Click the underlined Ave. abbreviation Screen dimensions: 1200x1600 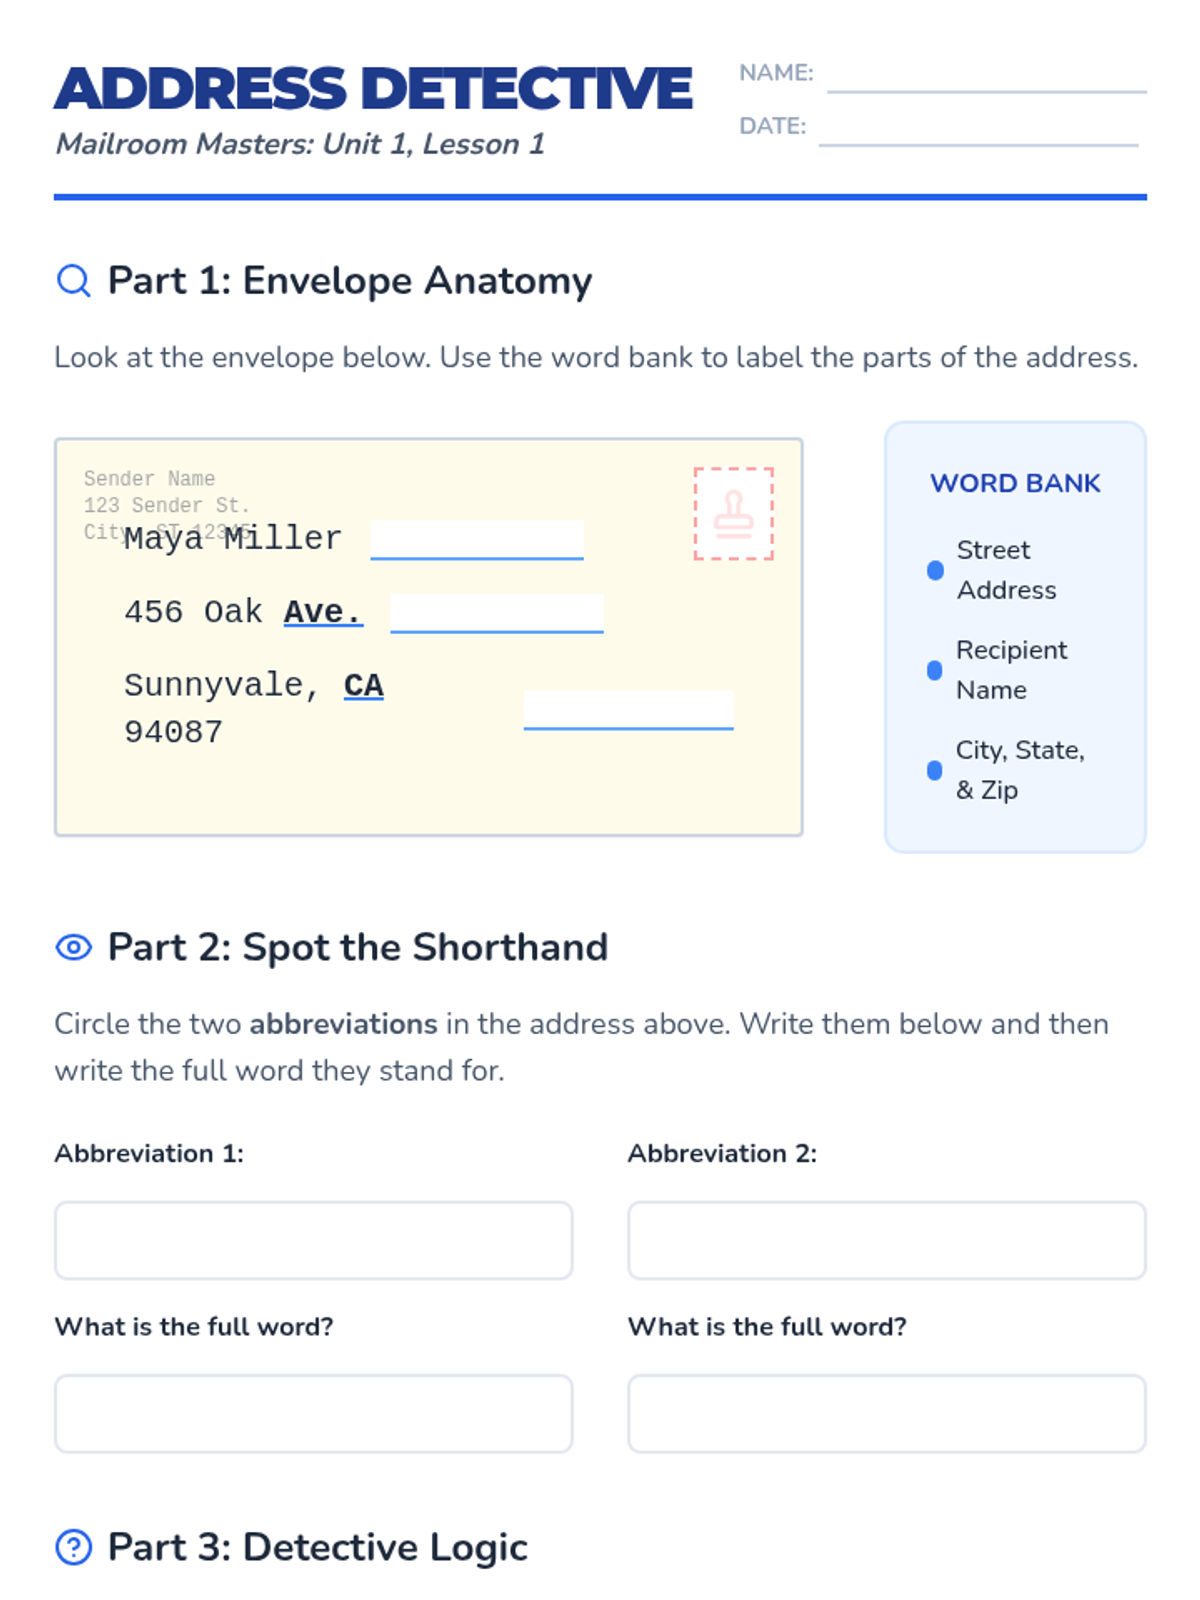tap(323, 611)
